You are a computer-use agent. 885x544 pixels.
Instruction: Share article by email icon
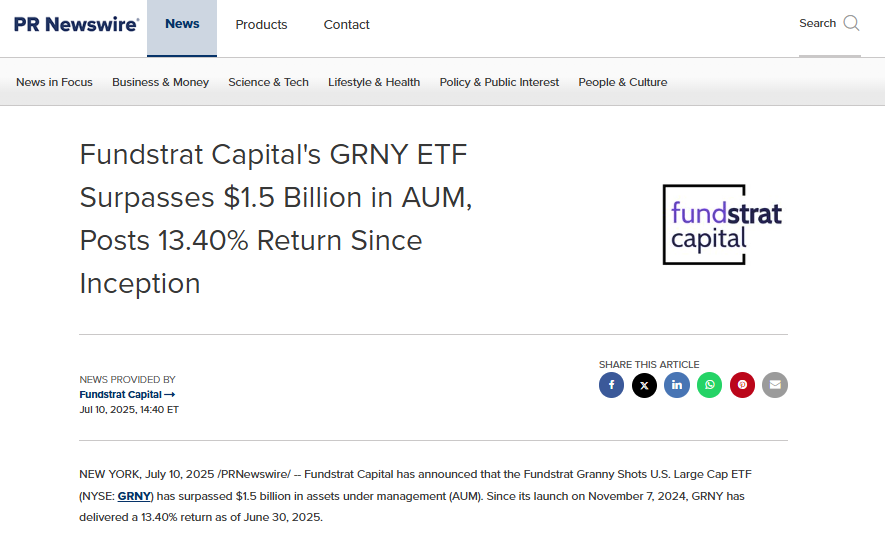pyautogui.click(x=775, y=385)
